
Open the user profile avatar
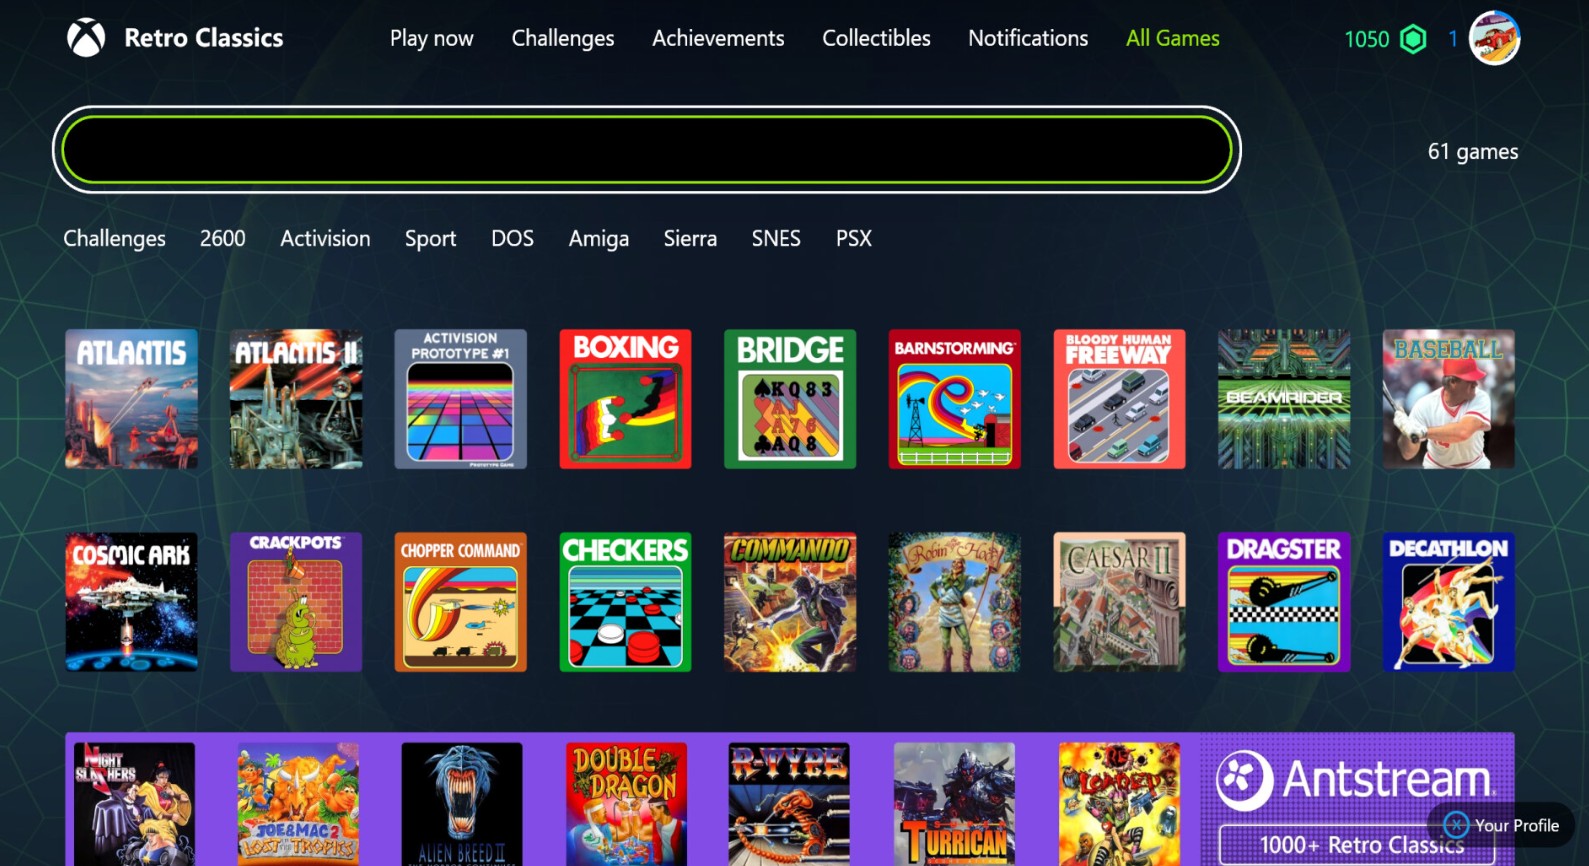coord(1494,38)
